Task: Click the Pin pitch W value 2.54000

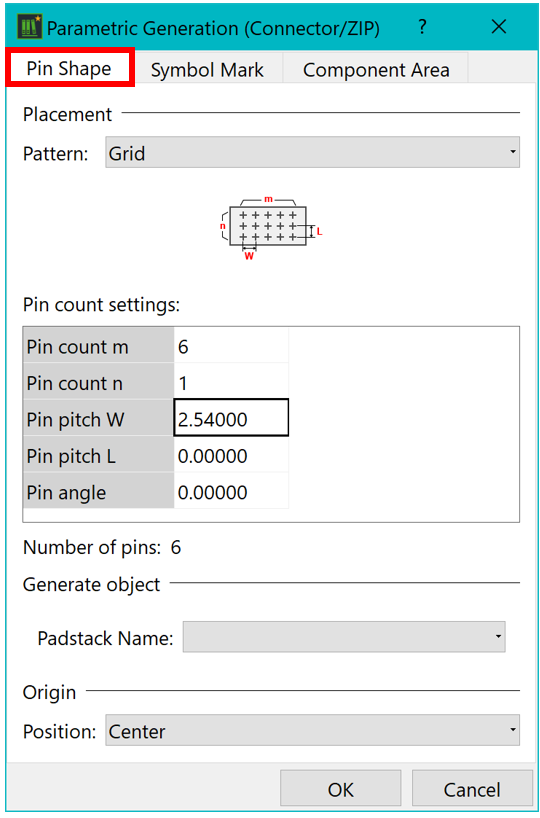Action: tap(231, 418)
